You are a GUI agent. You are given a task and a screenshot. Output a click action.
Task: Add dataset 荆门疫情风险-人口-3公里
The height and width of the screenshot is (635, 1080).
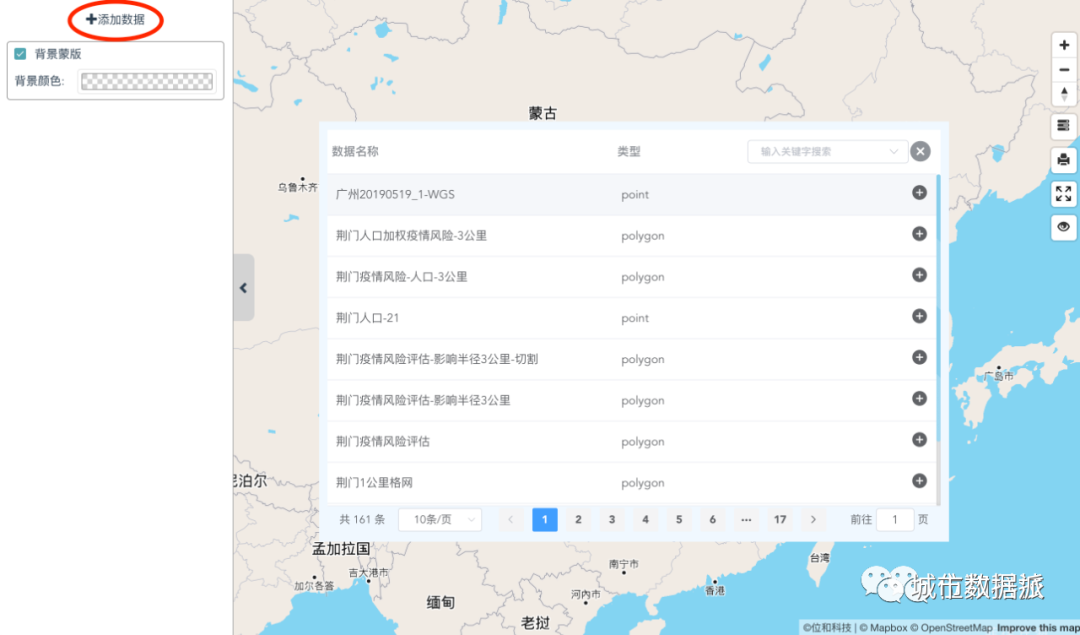click(919, 275)
